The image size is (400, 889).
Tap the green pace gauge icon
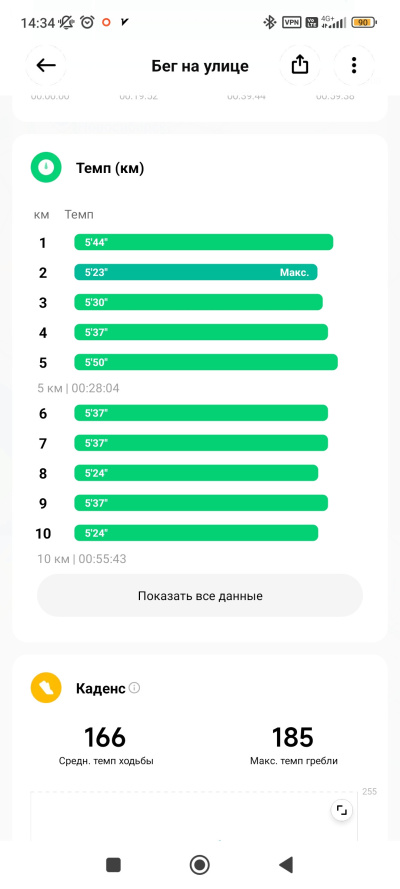pos(46,168)
